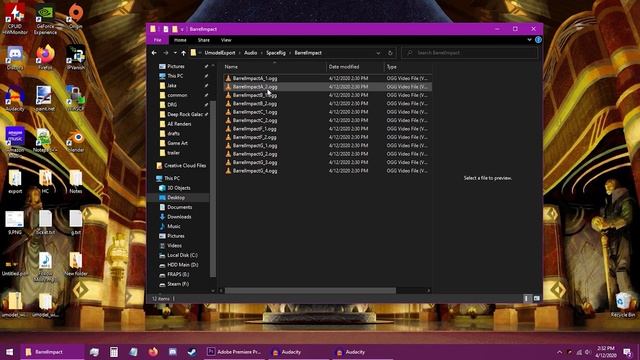Go up one folder level with the Up arrow
This screenshot has width=640, height=360.
184,53
